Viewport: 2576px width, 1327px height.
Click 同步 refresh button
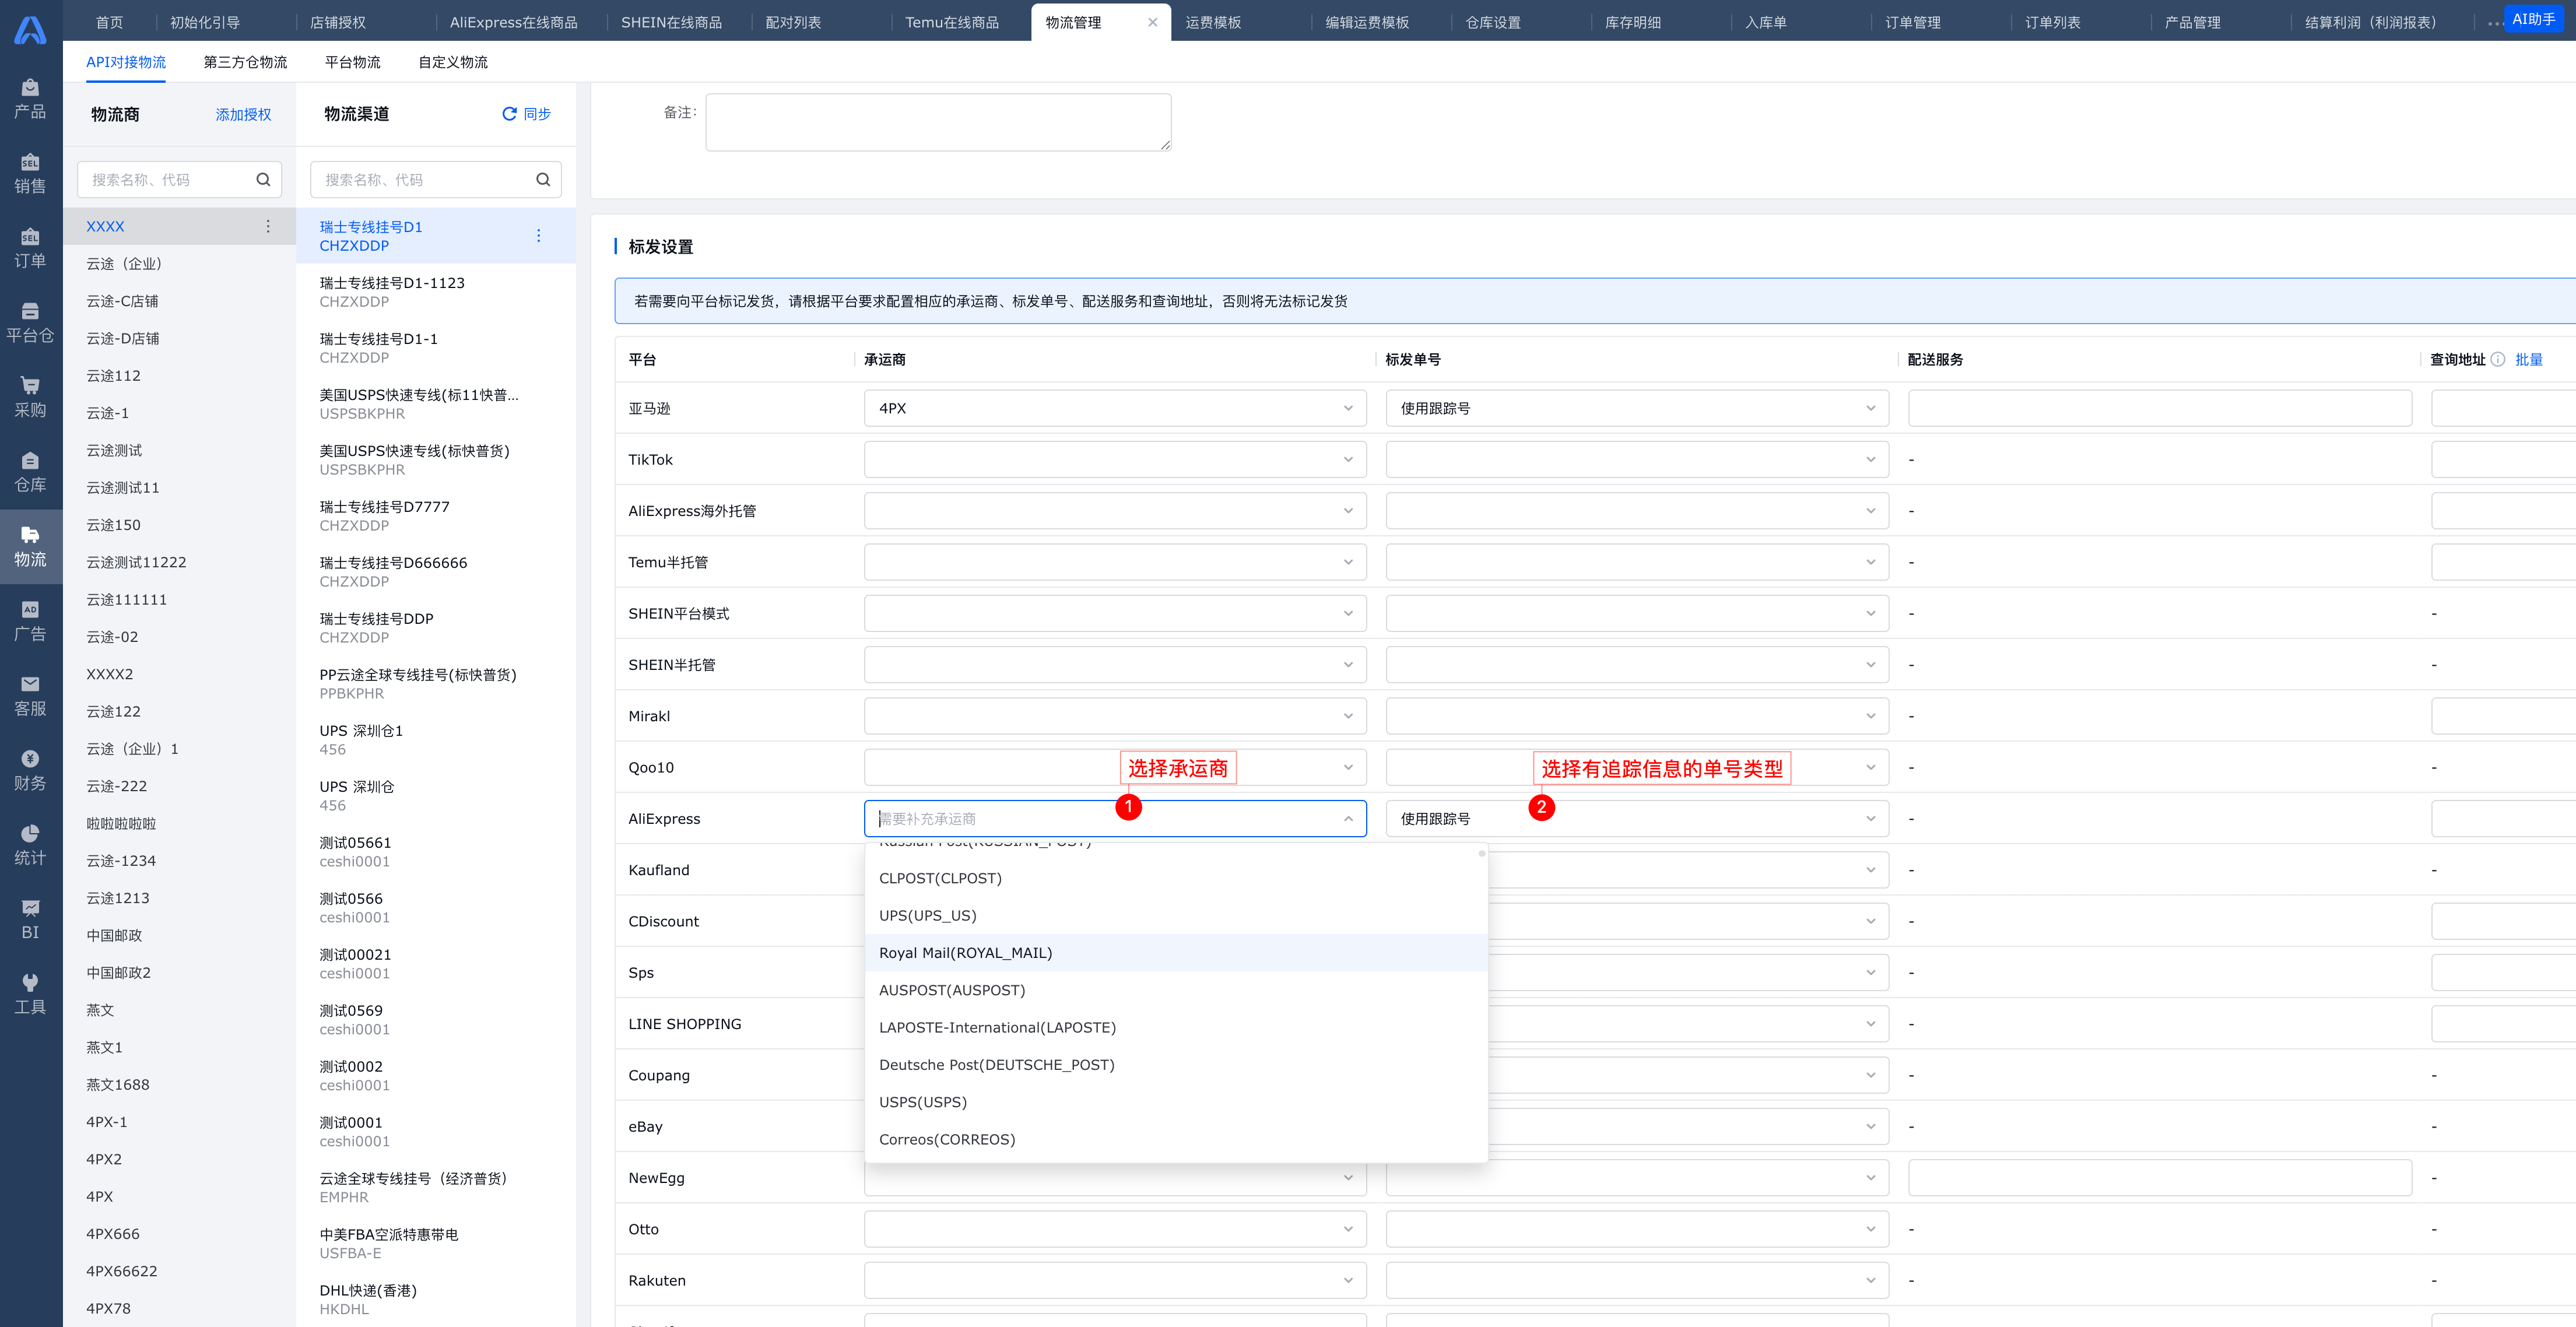coord(526,114)
